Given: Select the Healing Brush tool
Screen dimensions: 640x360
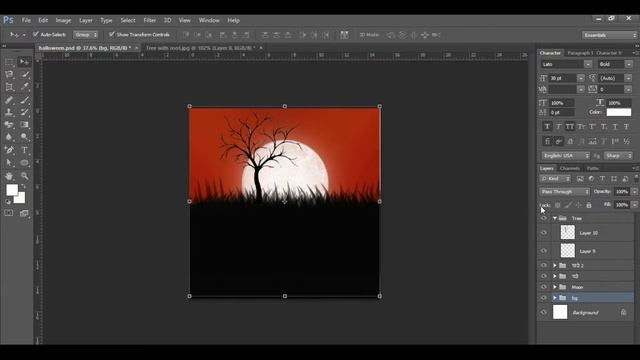Looking at the screenshot, I should pyautogui.click(x=9, y=100).
